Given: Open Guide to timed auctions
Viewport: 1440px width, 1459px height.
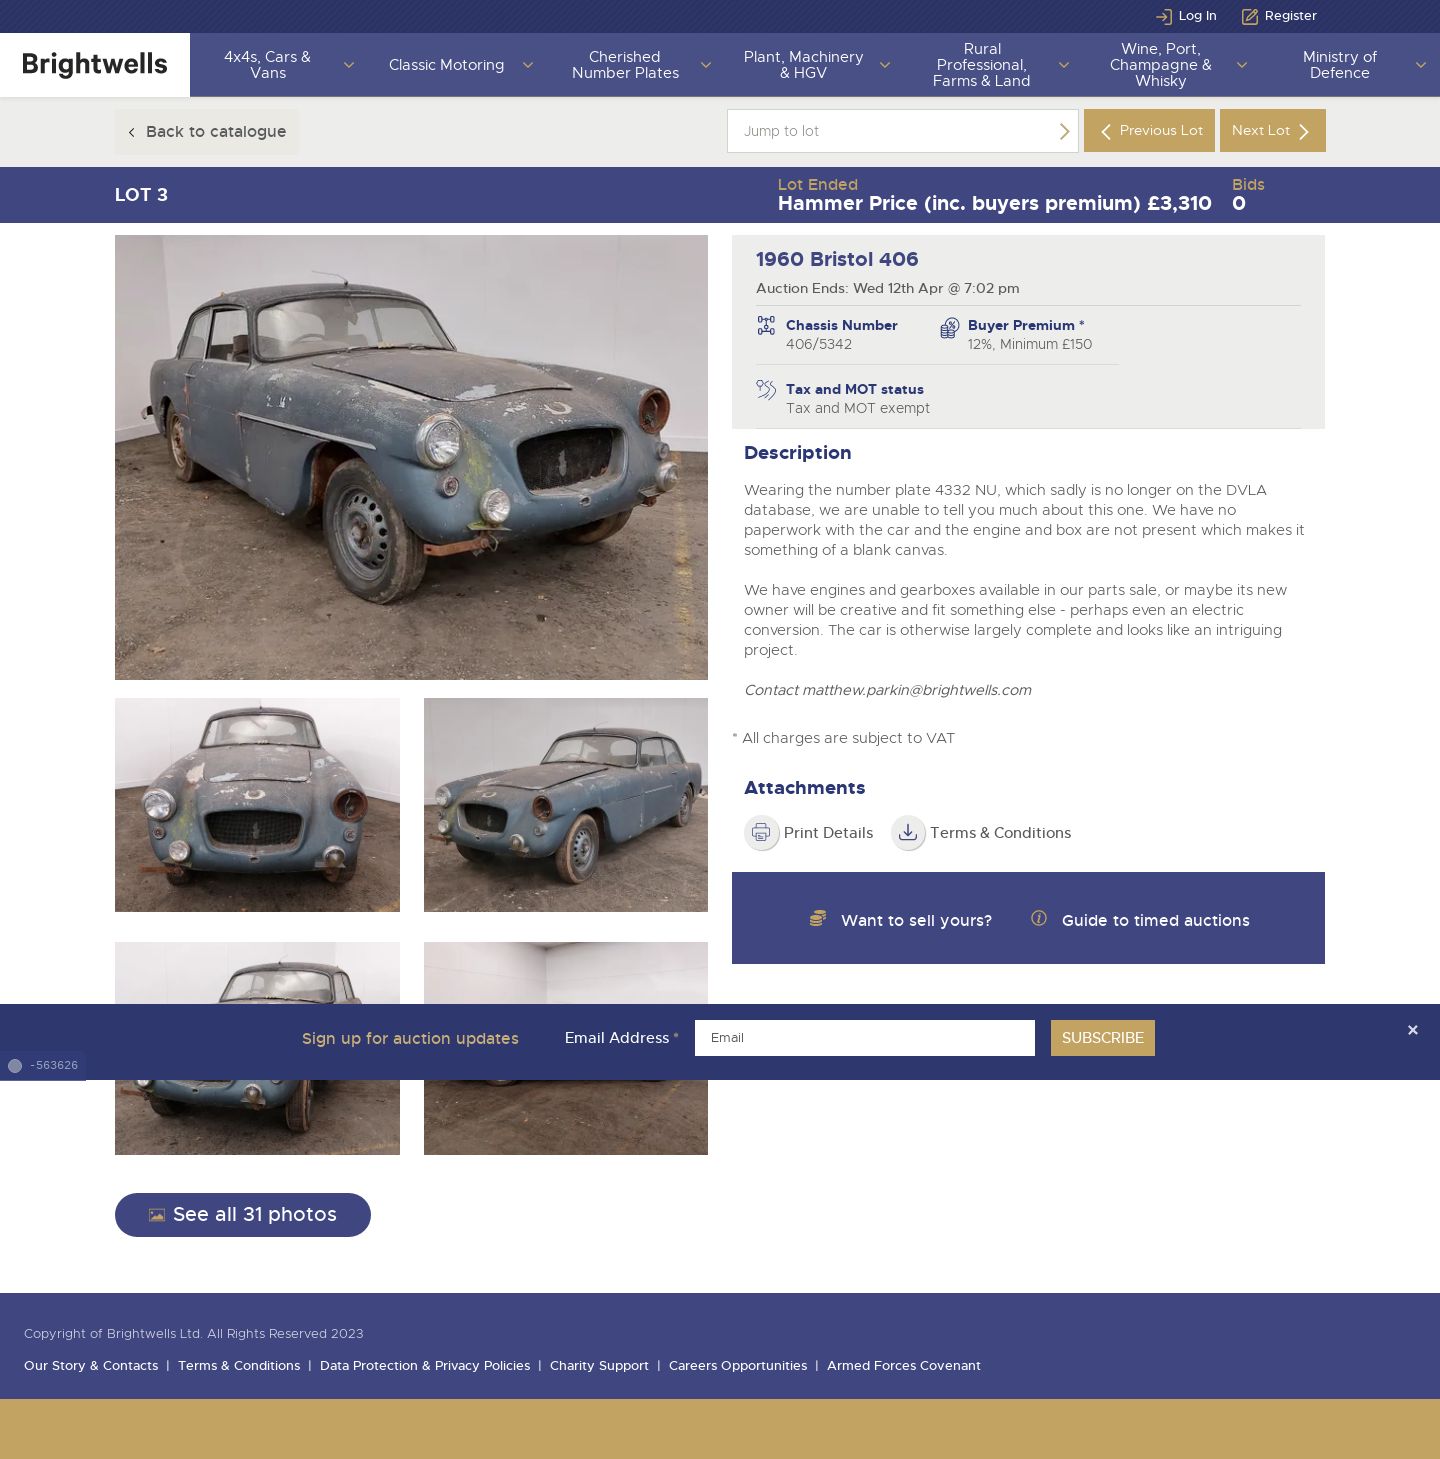Looking at the screenshot, I should tap(1155, 921).
